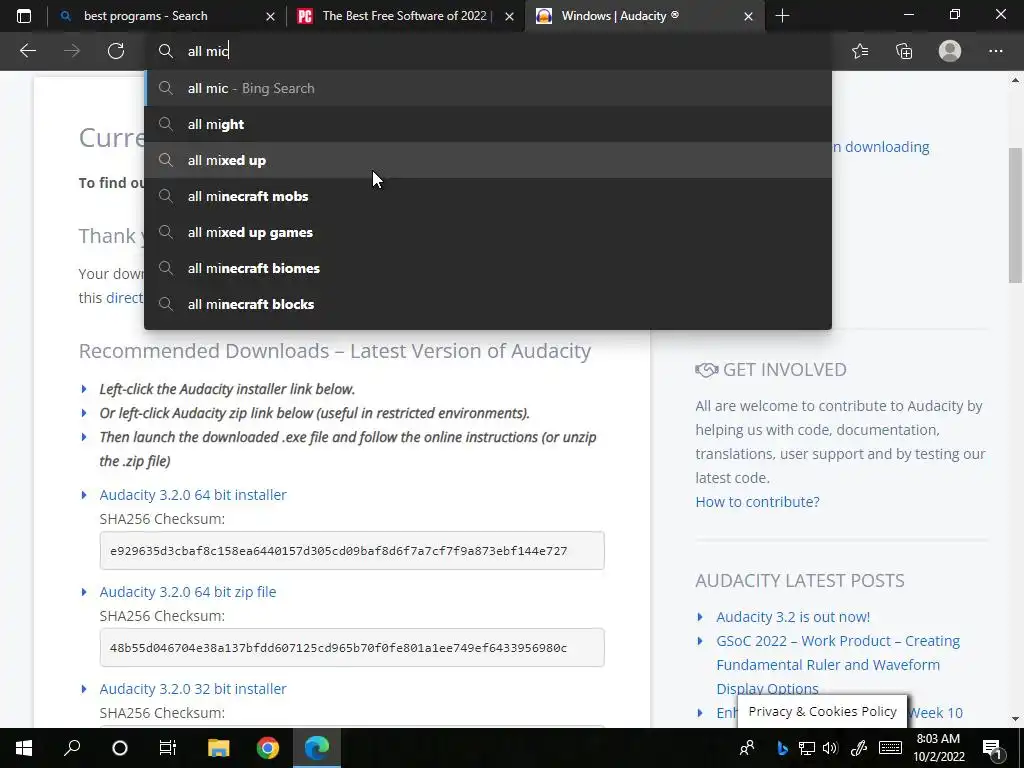1024x768 pixels.
Task: Close the Windows Audacity tab
Action: [x=748, y=16]
